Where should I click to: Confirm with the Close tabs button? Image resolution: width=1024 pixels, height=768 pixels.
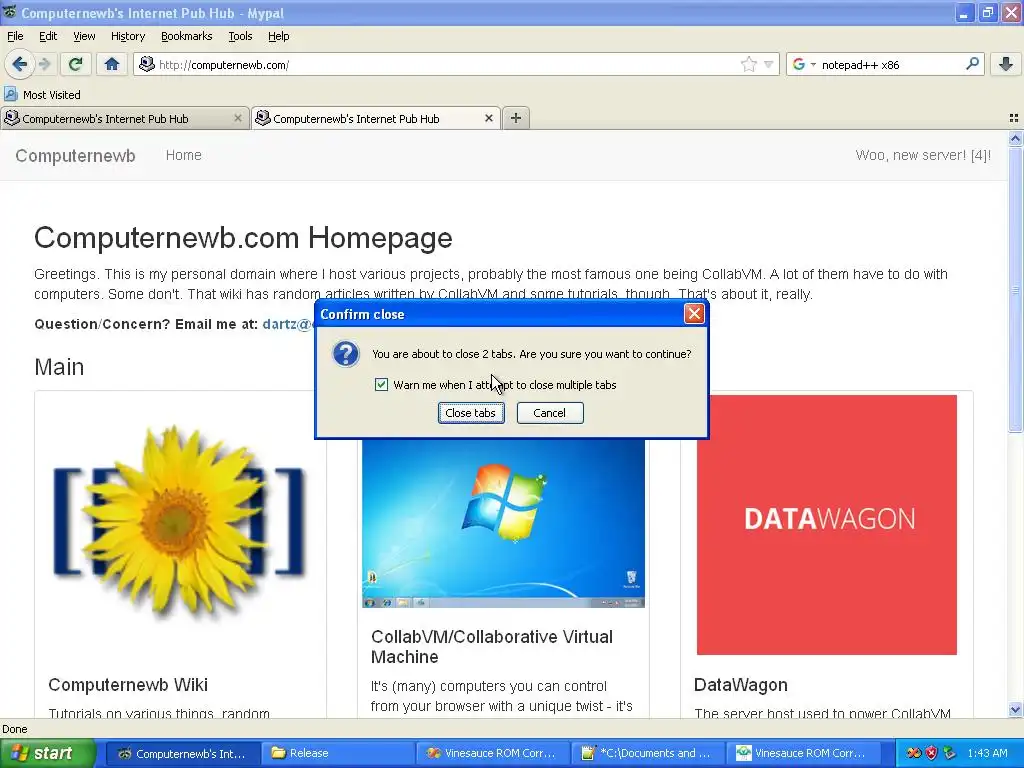[x=471, y=413]
